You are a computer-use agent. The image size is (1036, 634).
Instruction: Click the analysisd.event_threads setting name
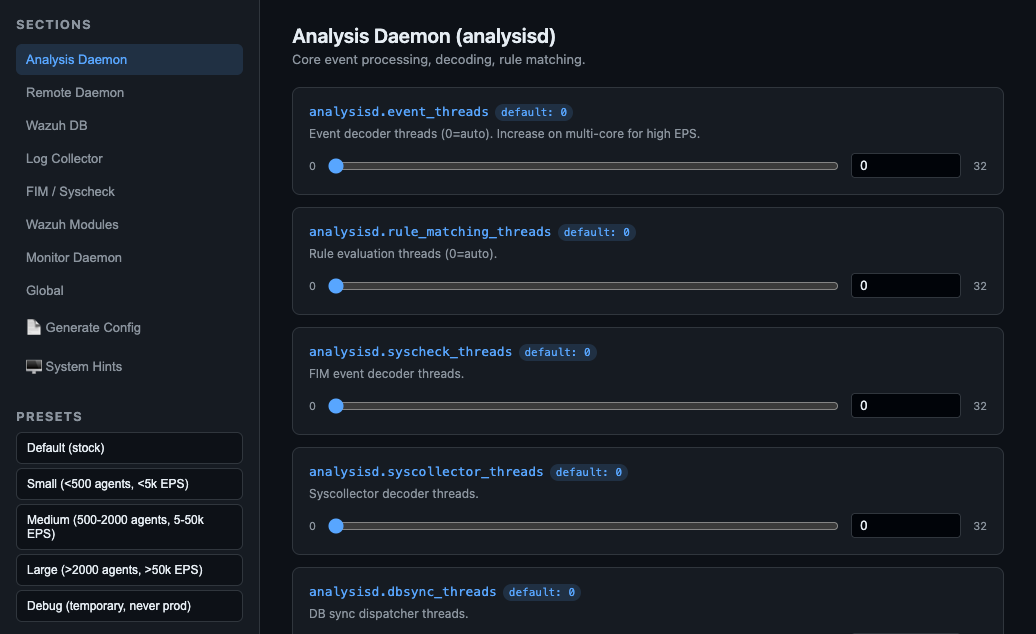click(x=398, y=112)
